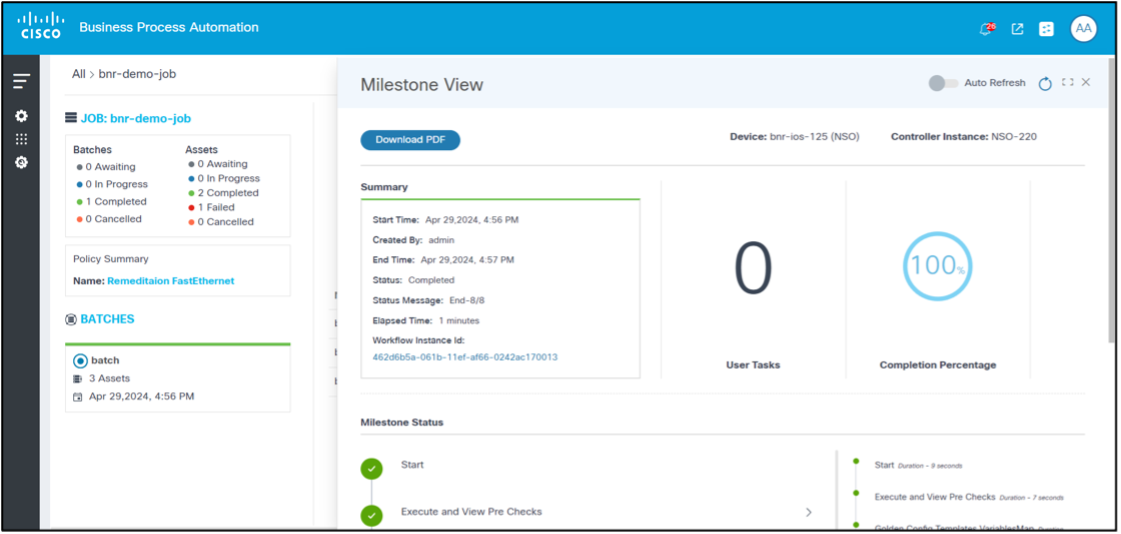Close the Milestone View panel
The height and width of the screenshot is (534, 1121).
(x=1086, y=82)
